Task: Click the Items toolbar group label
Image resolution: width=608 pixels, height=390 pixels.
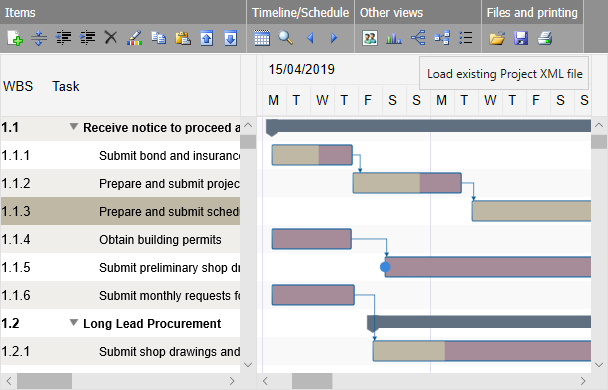Action: pyautogui.click(x=20, y=13)
